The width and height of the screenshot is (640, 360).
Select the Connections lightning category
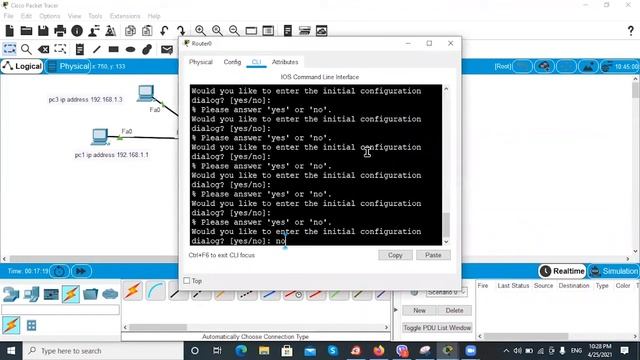[x=71, y=294]
